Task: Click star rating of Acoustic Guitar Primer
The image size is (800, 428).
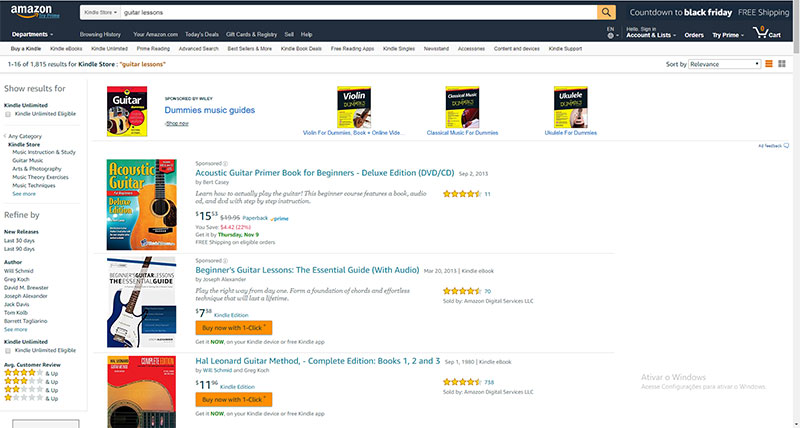Action: click(462, 194)
